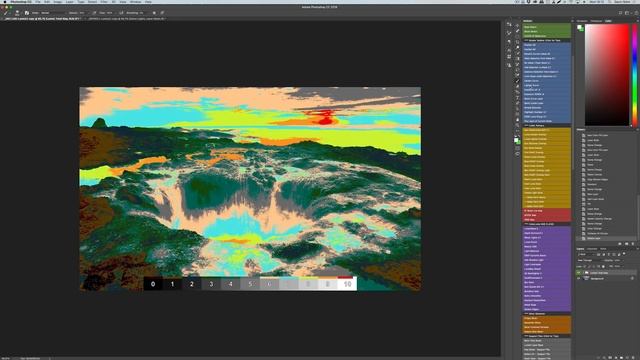The height and width of the screenshot is (360, 640).
Task: Switch to the Channels tab
Action: 592,249
